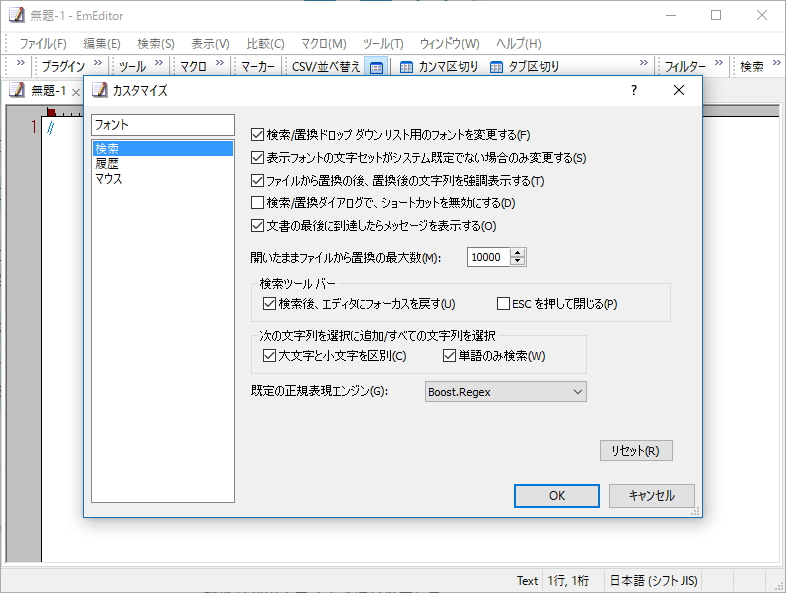The width and height of the screenshot is (786, 593).
Task: Decrease the 置換の最大数 spinner value
Action: 518,262
